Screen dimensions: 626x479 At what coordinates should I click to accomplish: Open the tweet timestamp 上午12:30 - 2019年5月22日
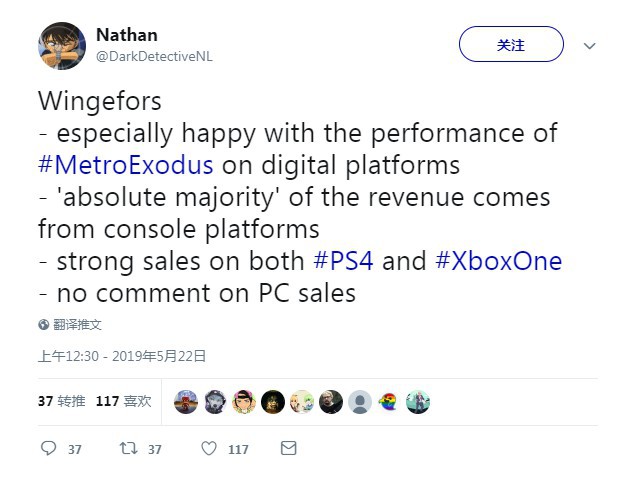122,355
